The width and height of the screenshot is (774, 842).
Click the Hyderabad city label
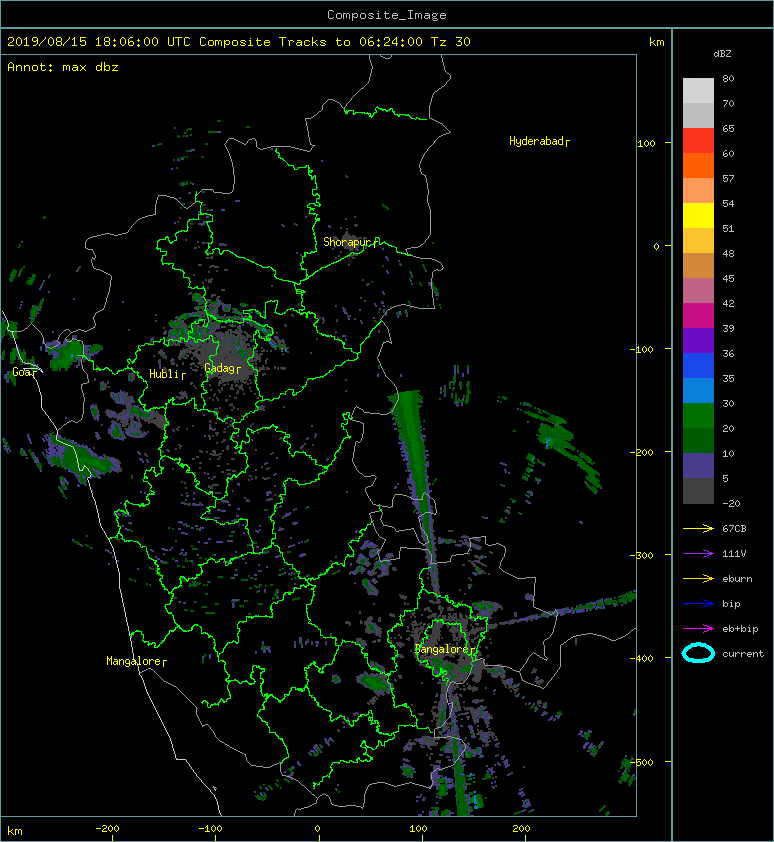pos(537,141)
